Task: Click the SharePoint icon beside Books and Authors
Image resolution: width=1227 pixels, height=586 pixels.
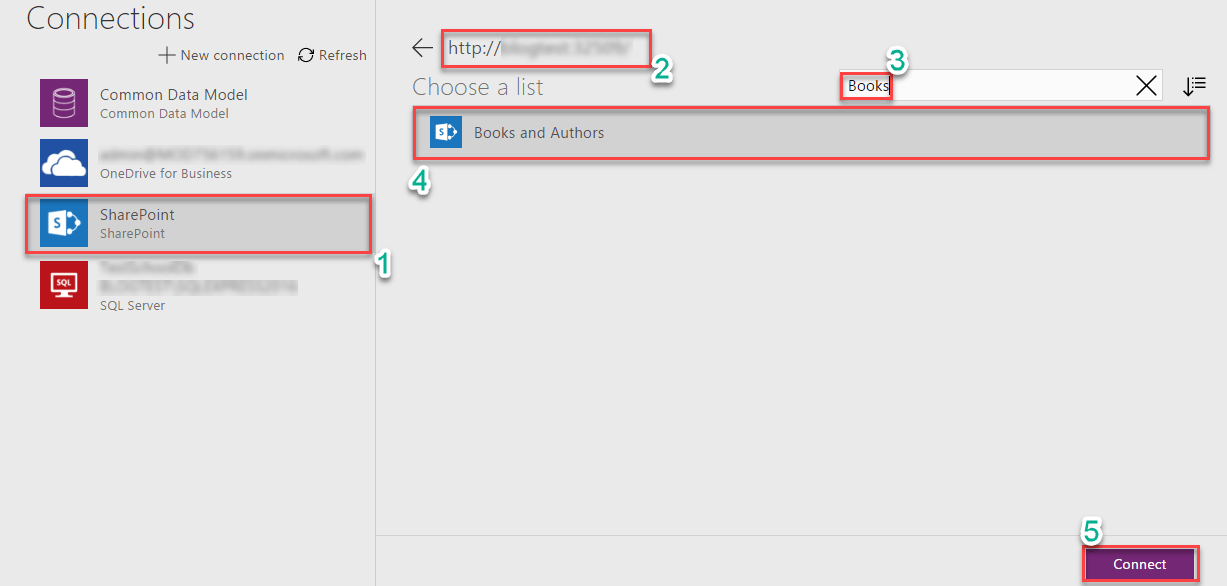Action: click(446, 132)
